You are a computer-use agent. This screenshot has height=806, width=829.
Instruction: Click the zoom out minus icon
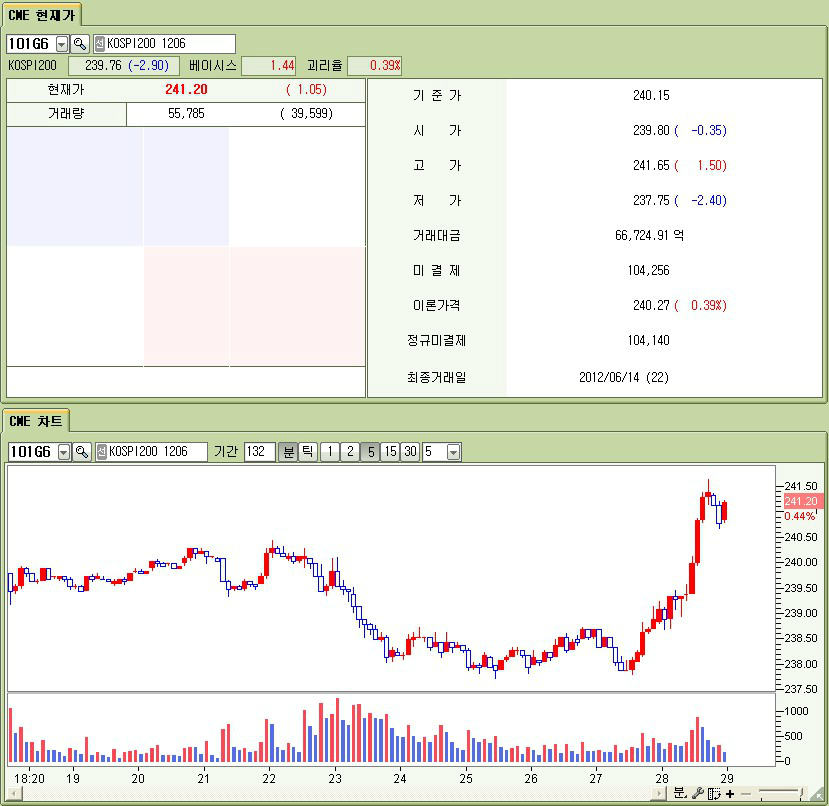coord(745,793)
